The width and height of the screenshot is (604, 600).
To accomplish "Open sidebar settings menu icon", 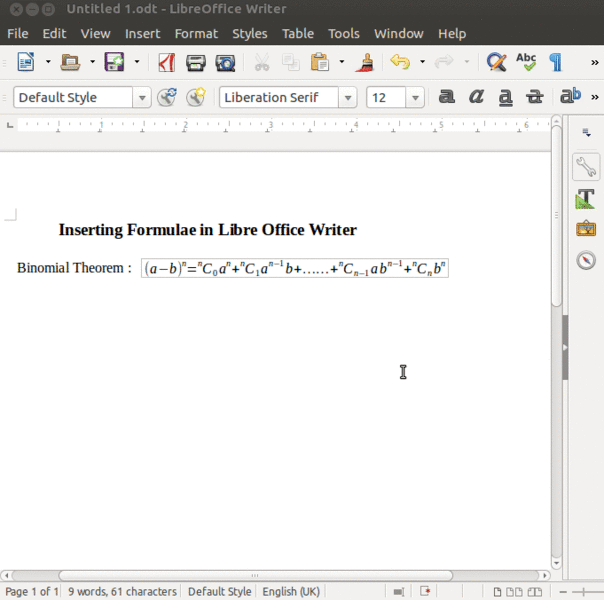I will pos(586,133).
